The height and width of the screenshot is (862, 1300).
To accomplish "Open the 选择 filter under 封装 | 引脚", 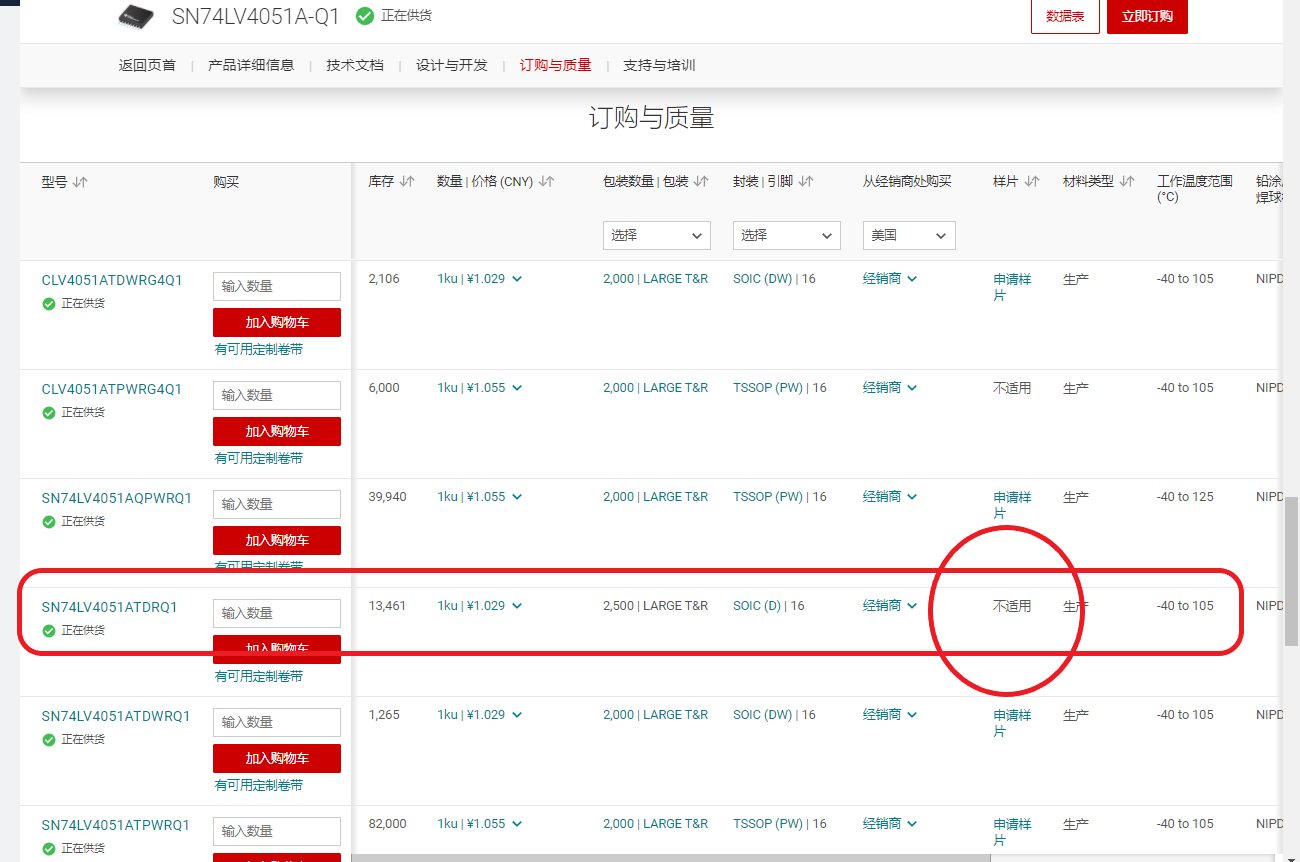I will click(x=787, y=235).
